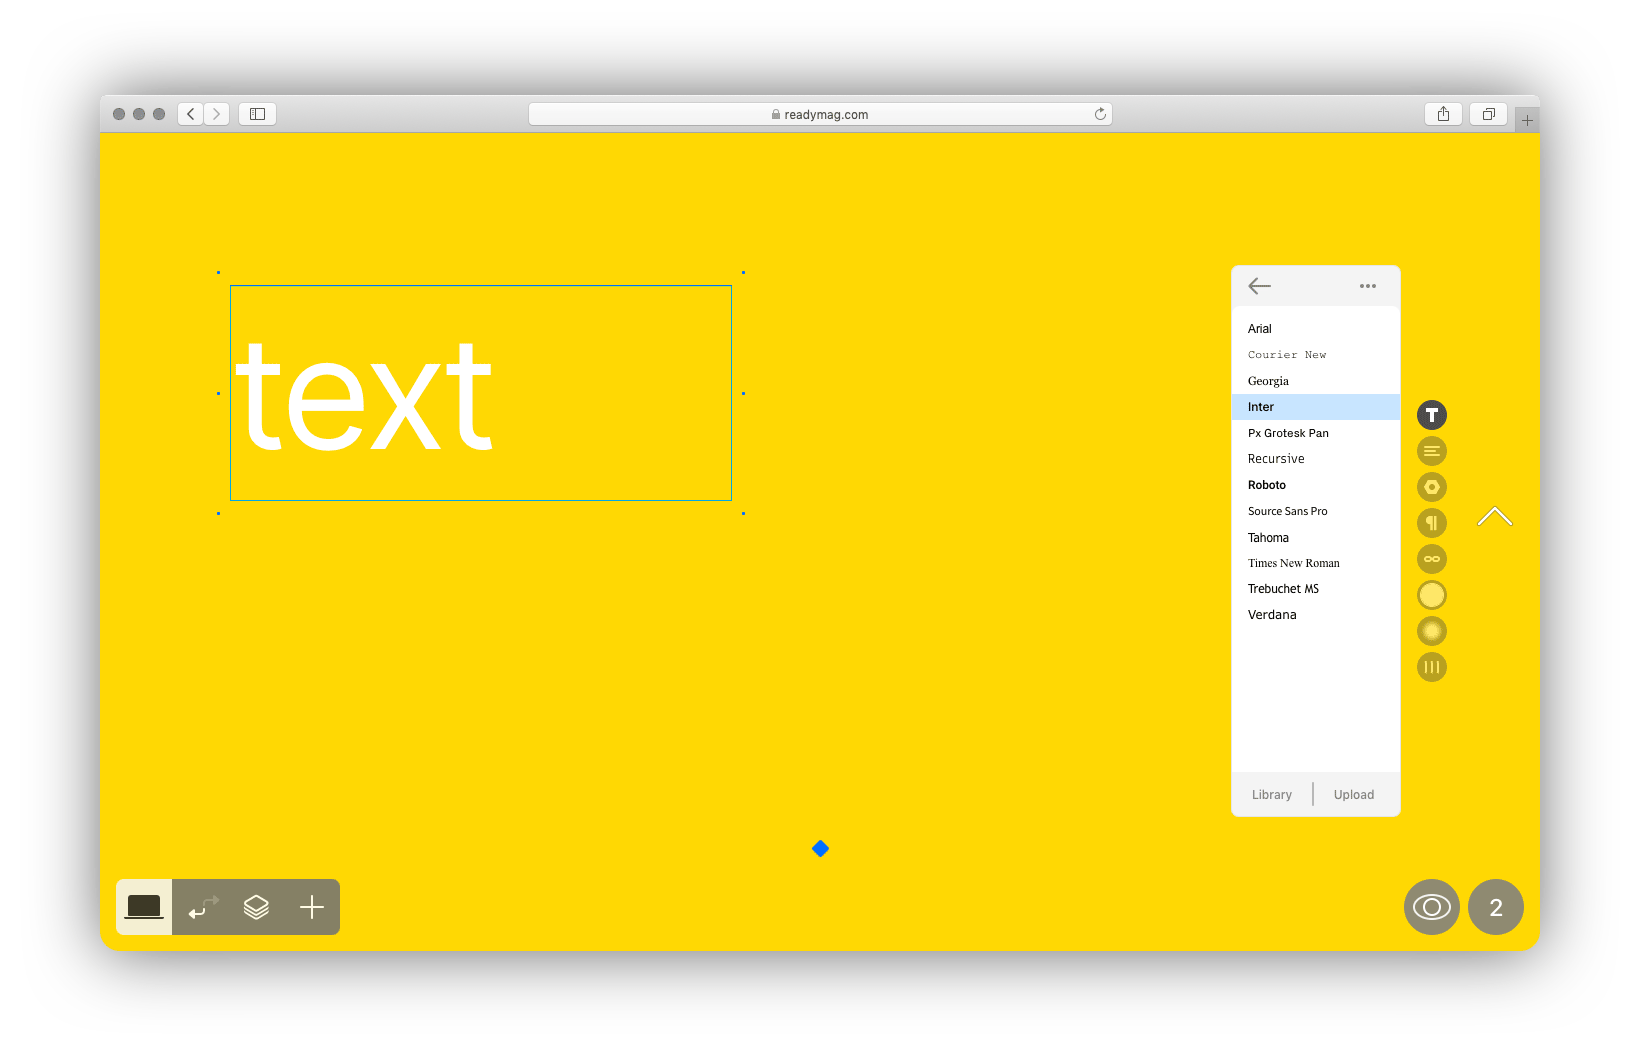Image resolution: width=1640 pixels, height=1050 pixels.
Task: Add a new widget with plus icon
Action: [x=312, y=907]
